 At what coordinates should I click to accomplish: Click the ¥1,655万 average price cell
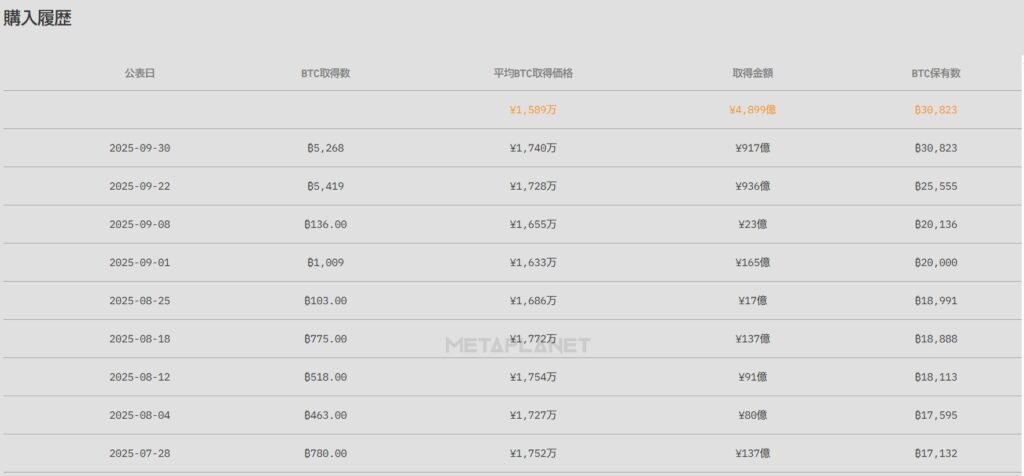[x=533, y=224]
